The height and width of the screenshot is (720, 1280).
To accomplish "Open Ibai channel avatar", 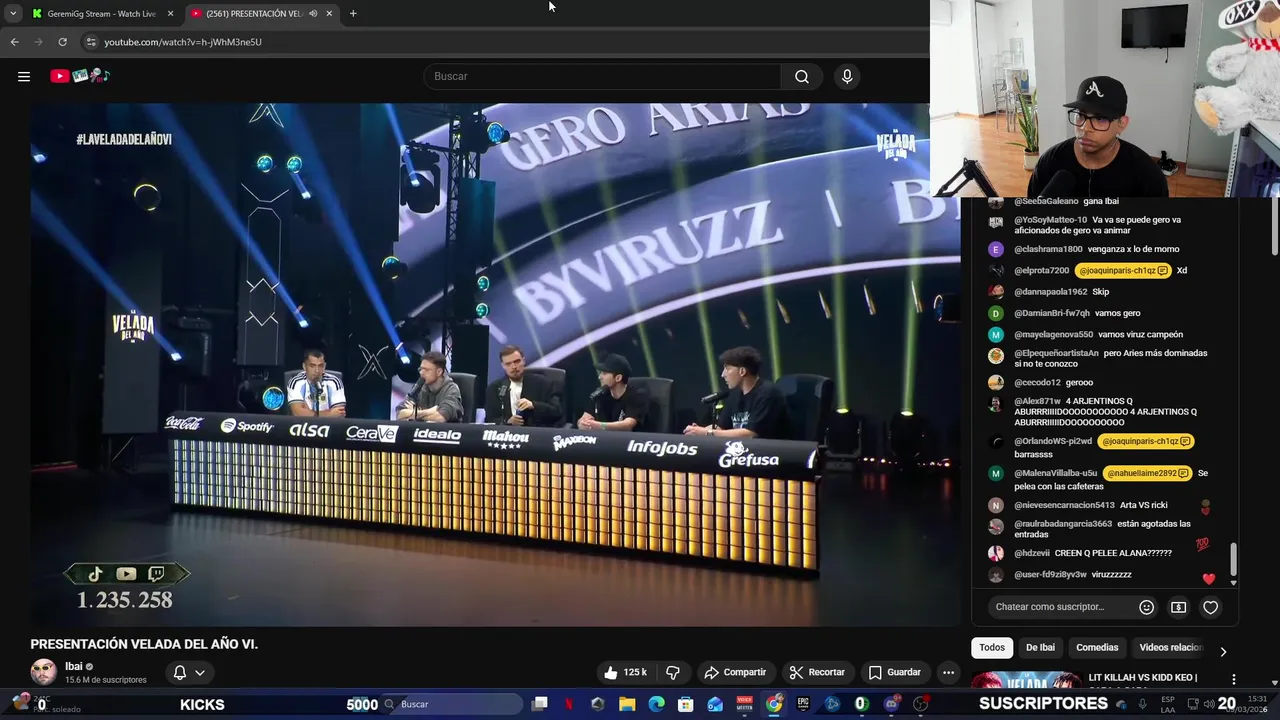I will coord(44,672).
